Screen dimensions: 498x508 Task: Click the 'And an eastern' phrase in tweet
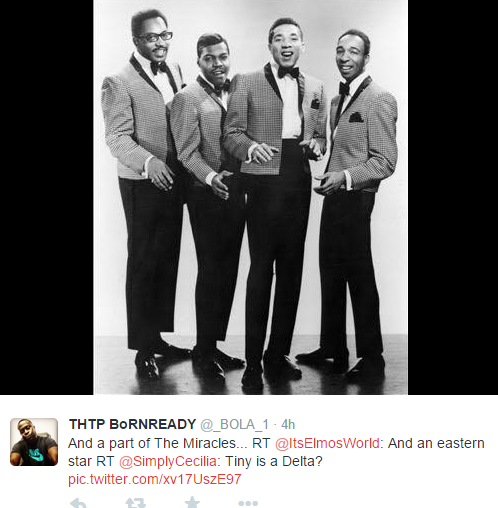436,443
